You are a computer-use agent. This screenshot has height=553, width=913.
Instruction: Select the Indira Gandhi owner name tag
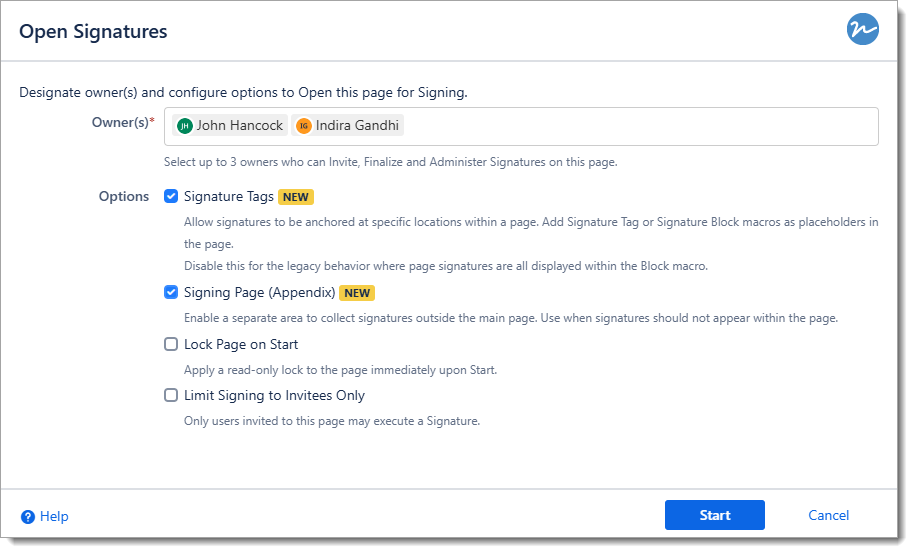tap(358, 126)
